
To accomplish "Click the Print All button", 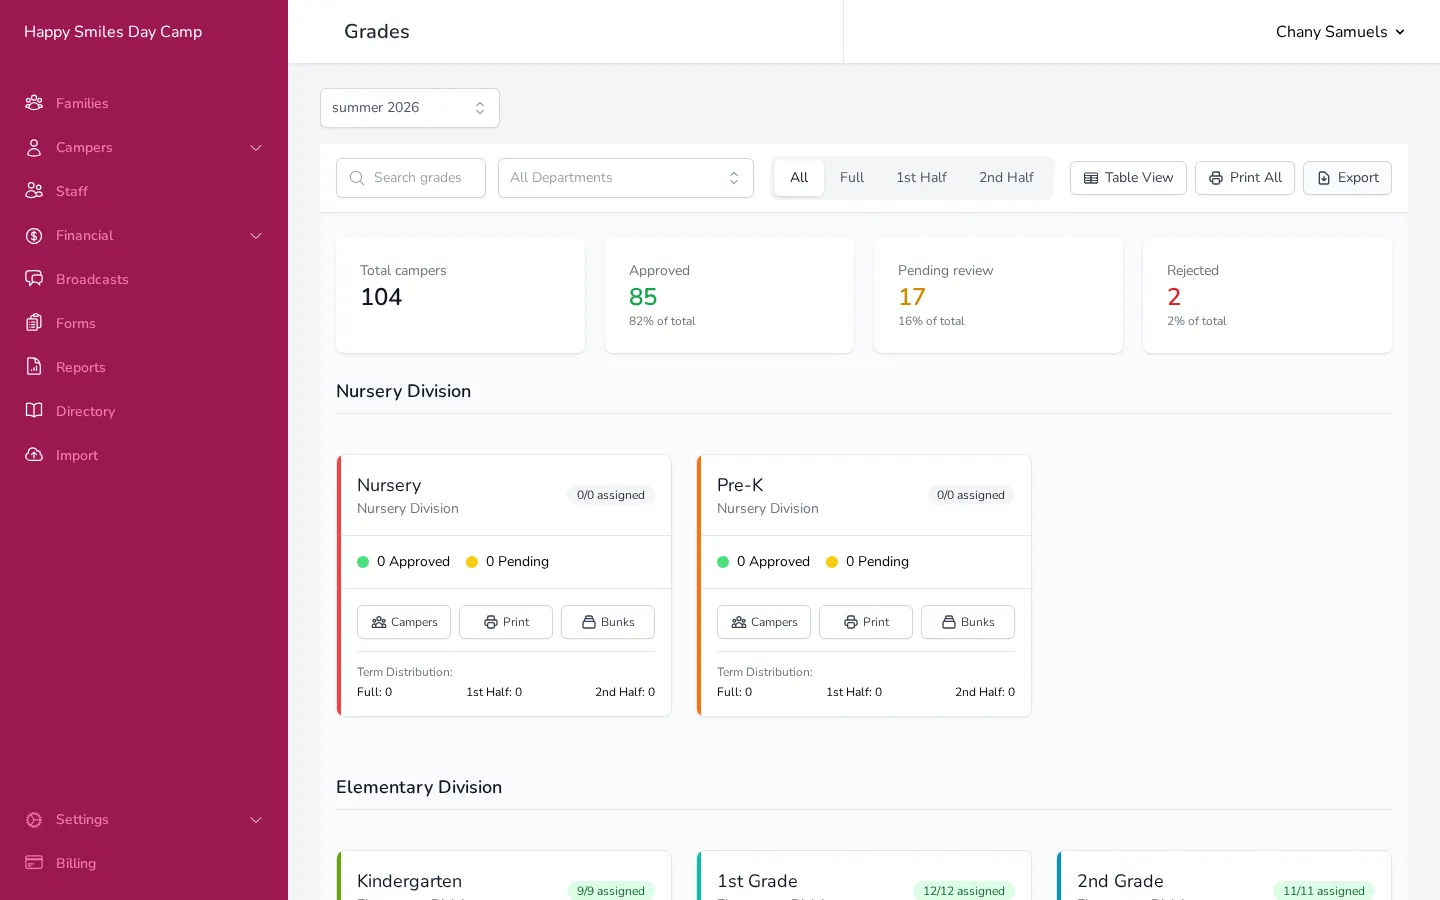I will (1245, 178).
